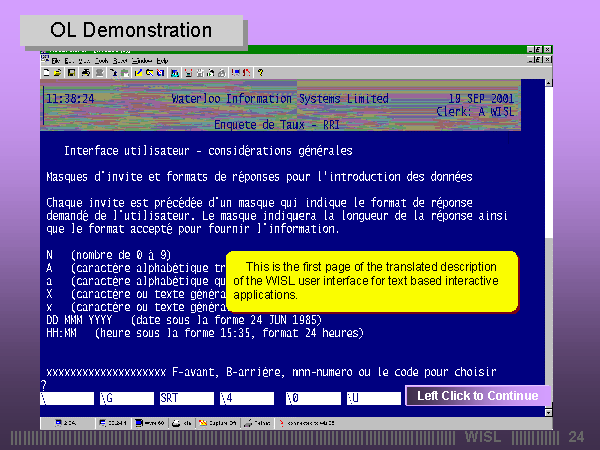Click the Print toolbar icon
This screenshot has width=600, height=450.
[x=86, y=73]
